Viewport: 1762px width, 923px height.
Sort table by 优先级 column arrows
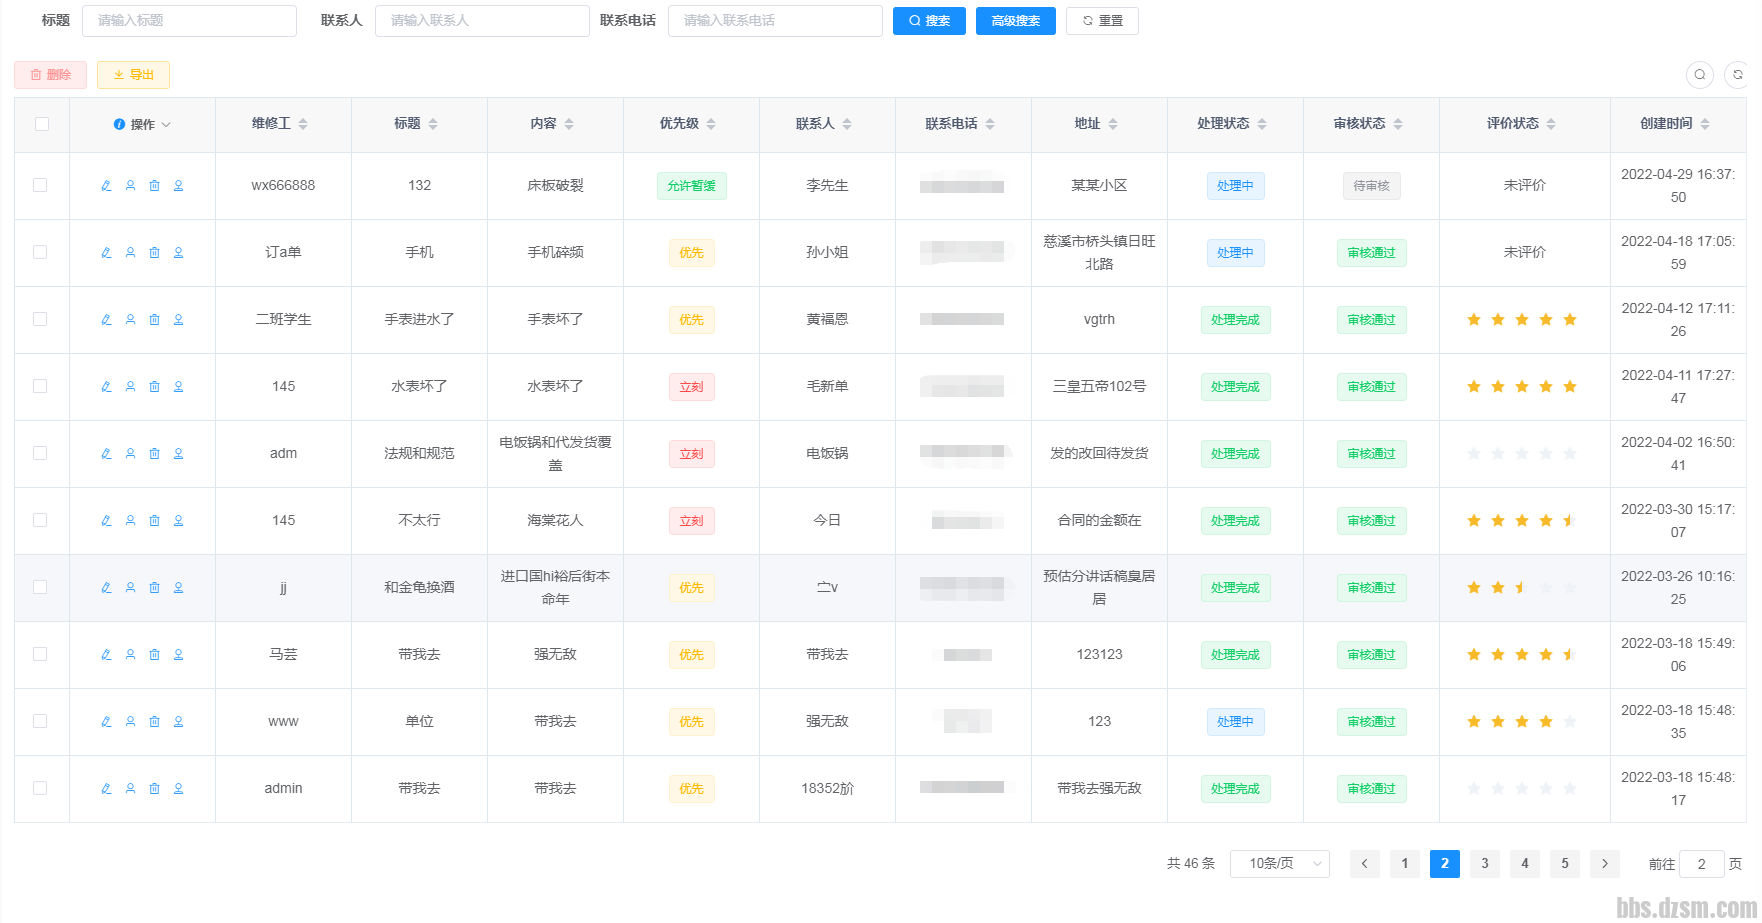point(711,124)
